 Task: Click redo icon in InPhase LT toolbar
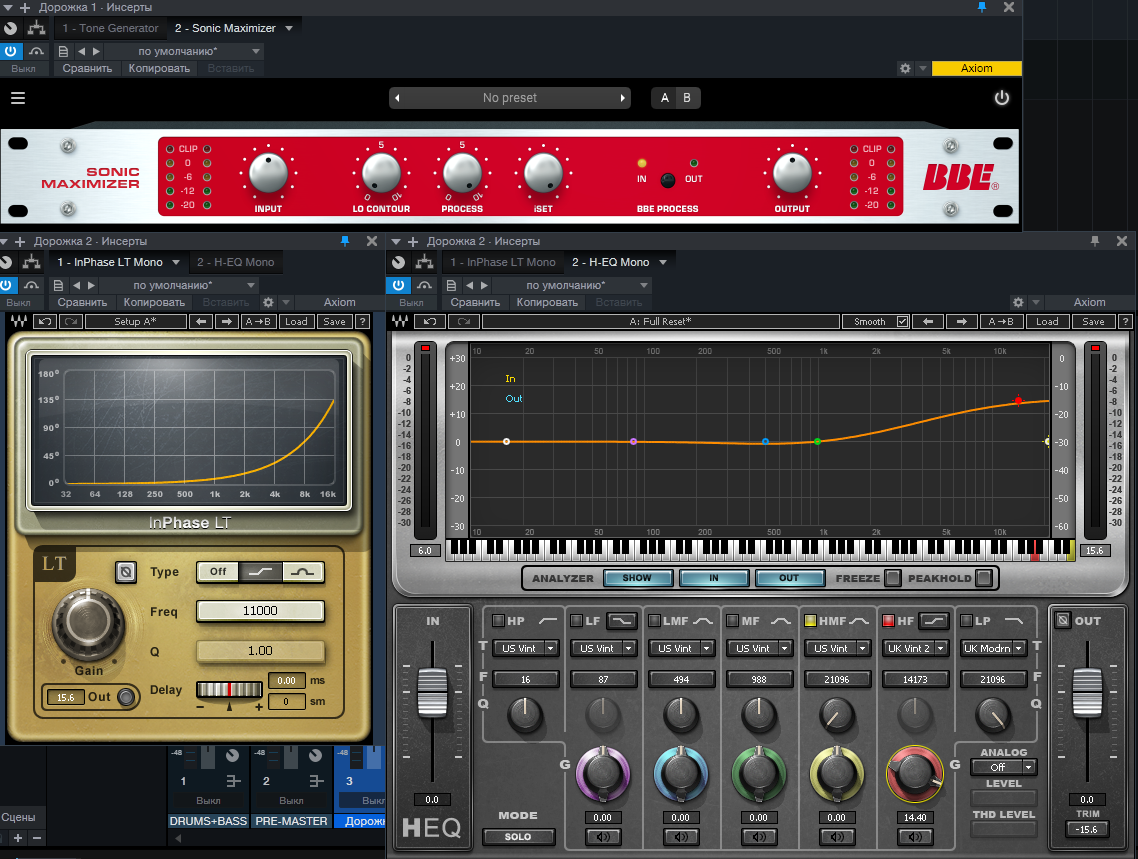(x=71, y=321)
